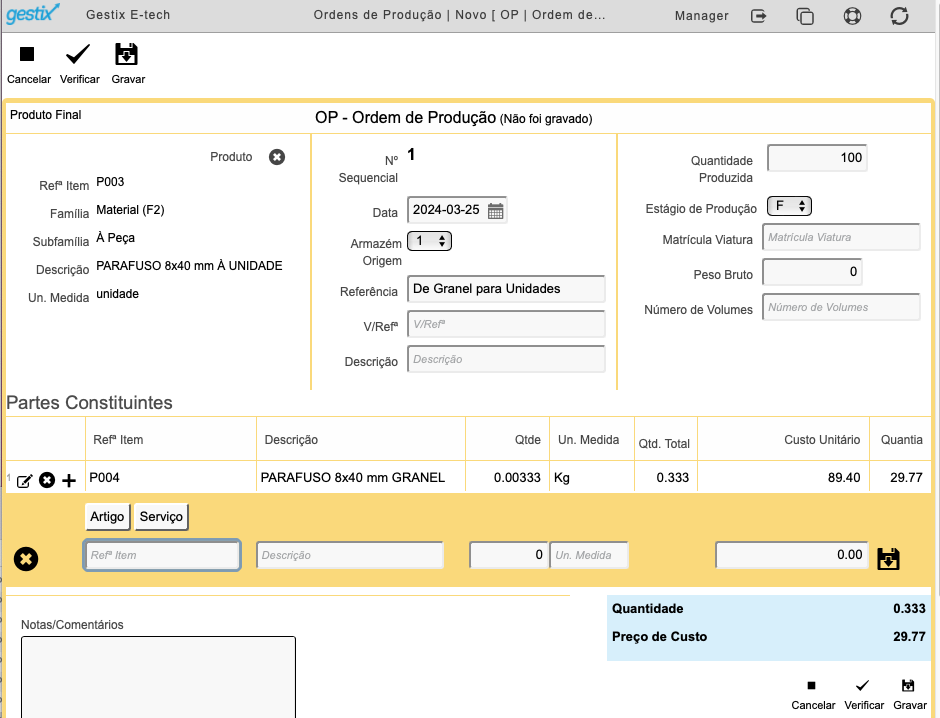Open new window duplicate icon
Screen dimensions: 940x718
[x=805, y=16]
